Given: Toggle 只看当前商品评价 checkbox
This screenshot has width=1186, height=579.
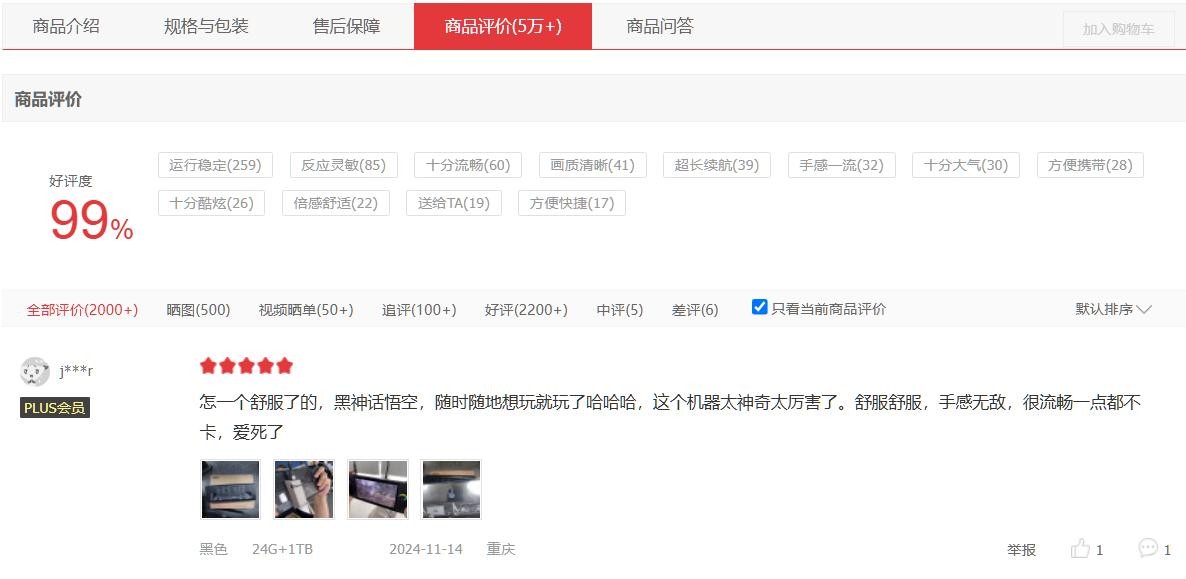Looking at the screenshot, I should coord(760,307).
